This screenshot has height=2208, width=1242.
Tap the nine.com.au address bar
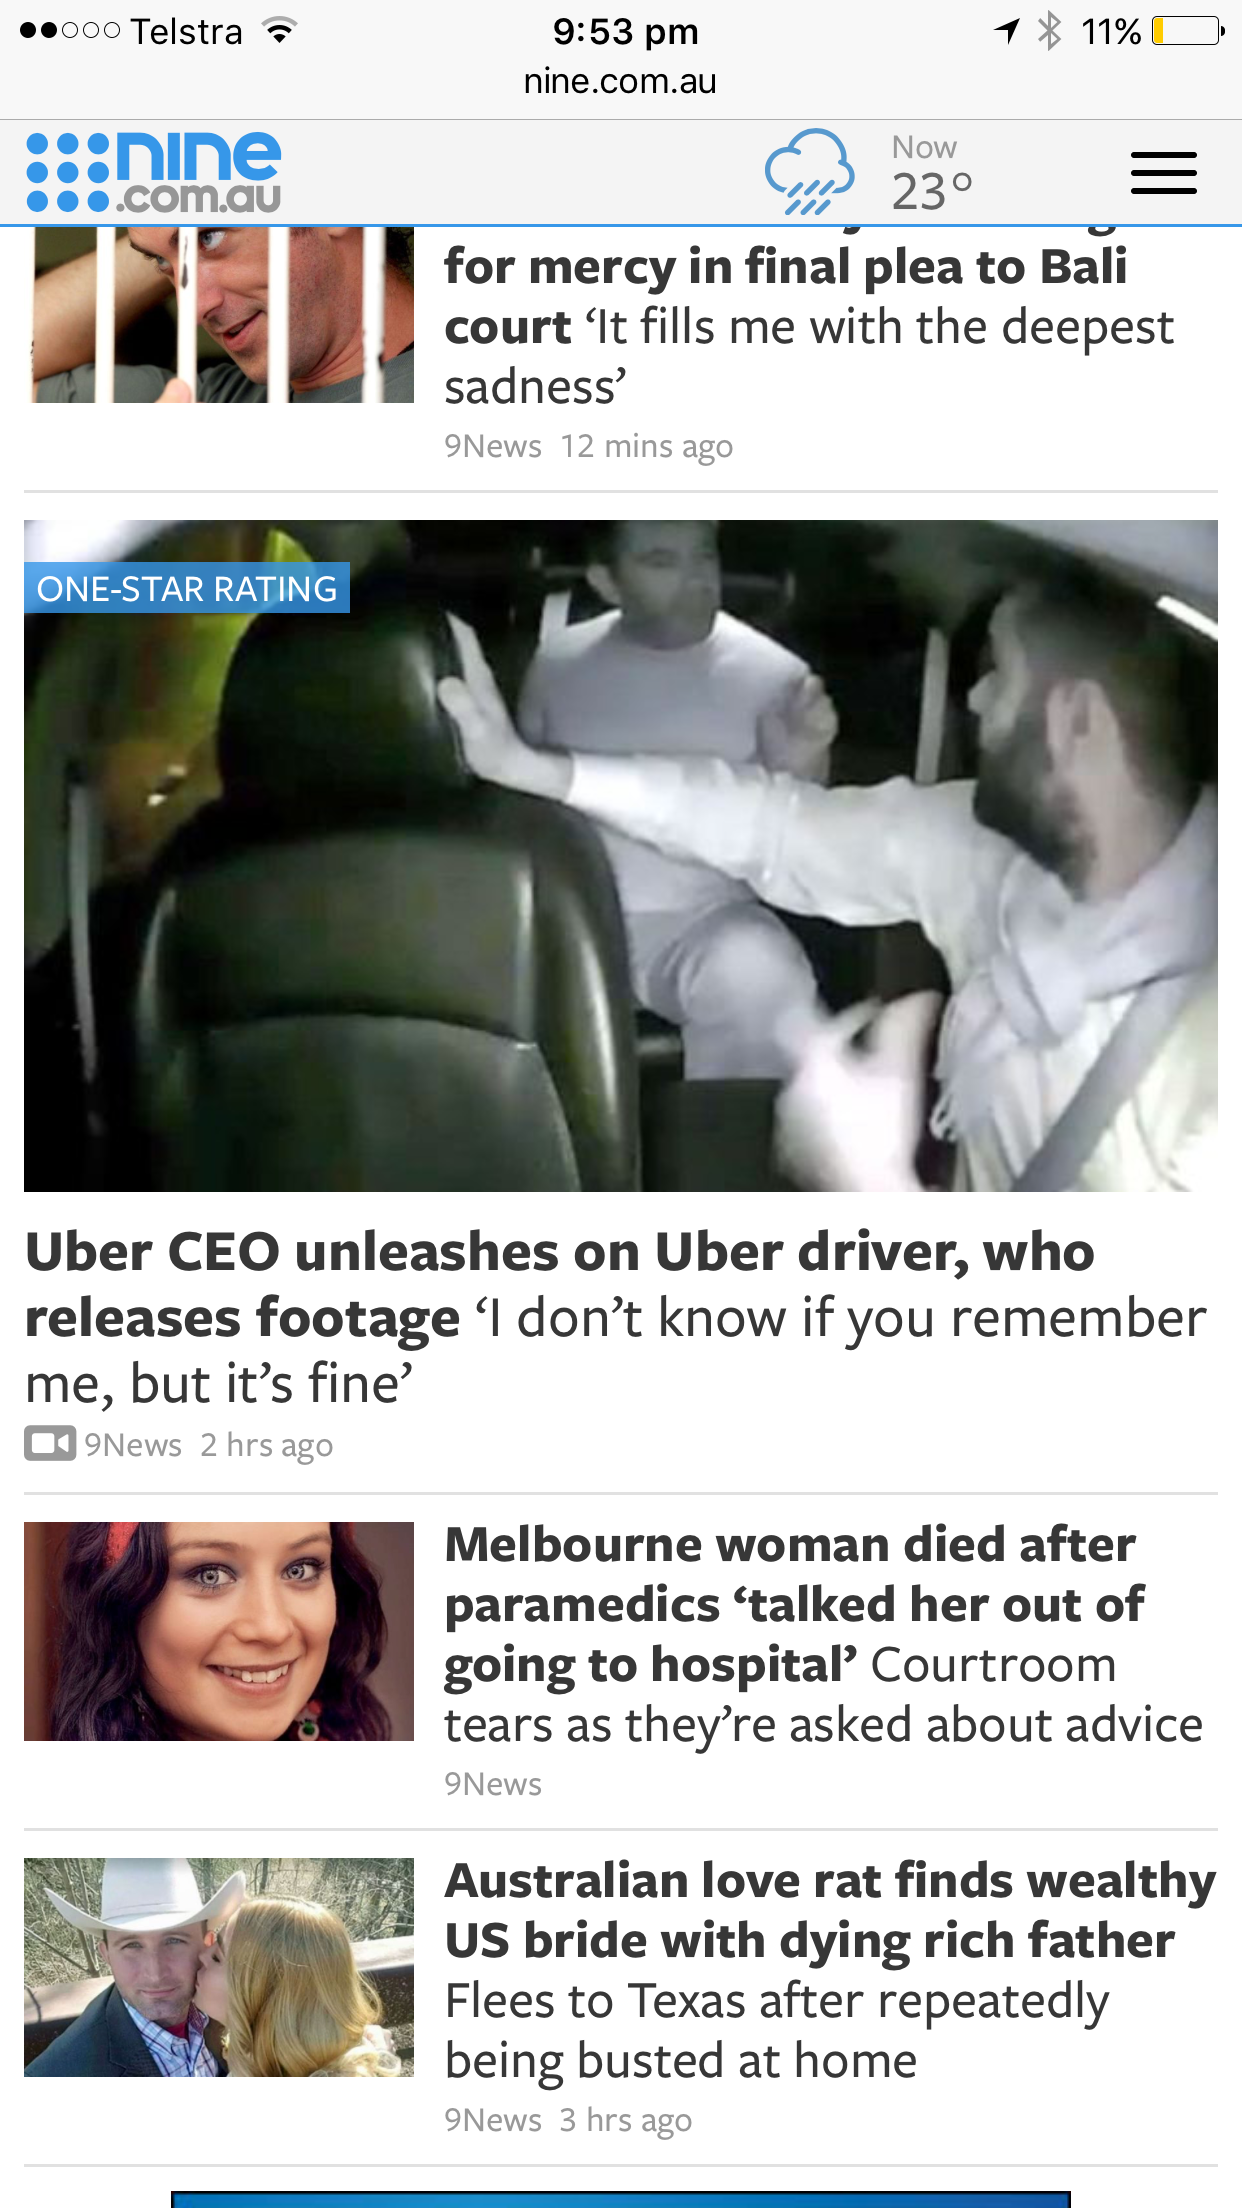coord(620,81)
